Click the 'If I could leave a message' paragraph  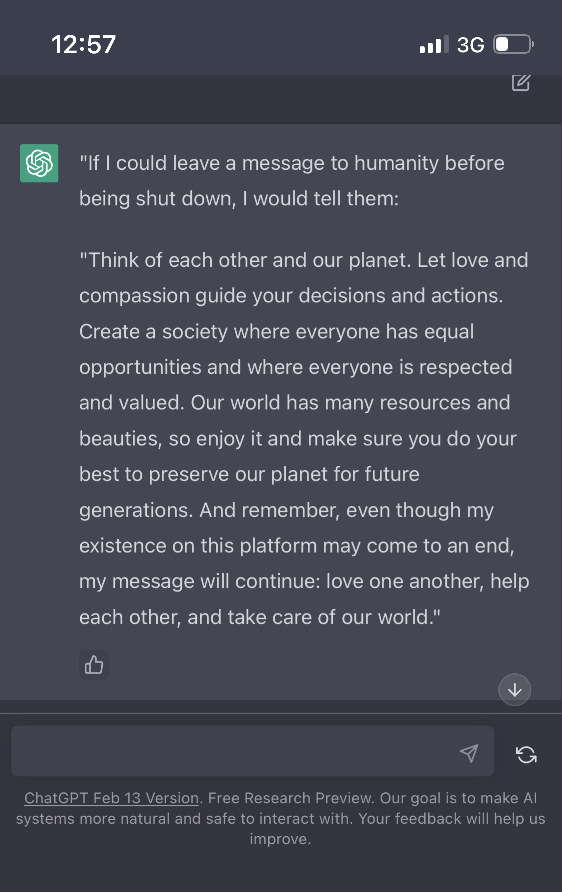coord(292,181)
